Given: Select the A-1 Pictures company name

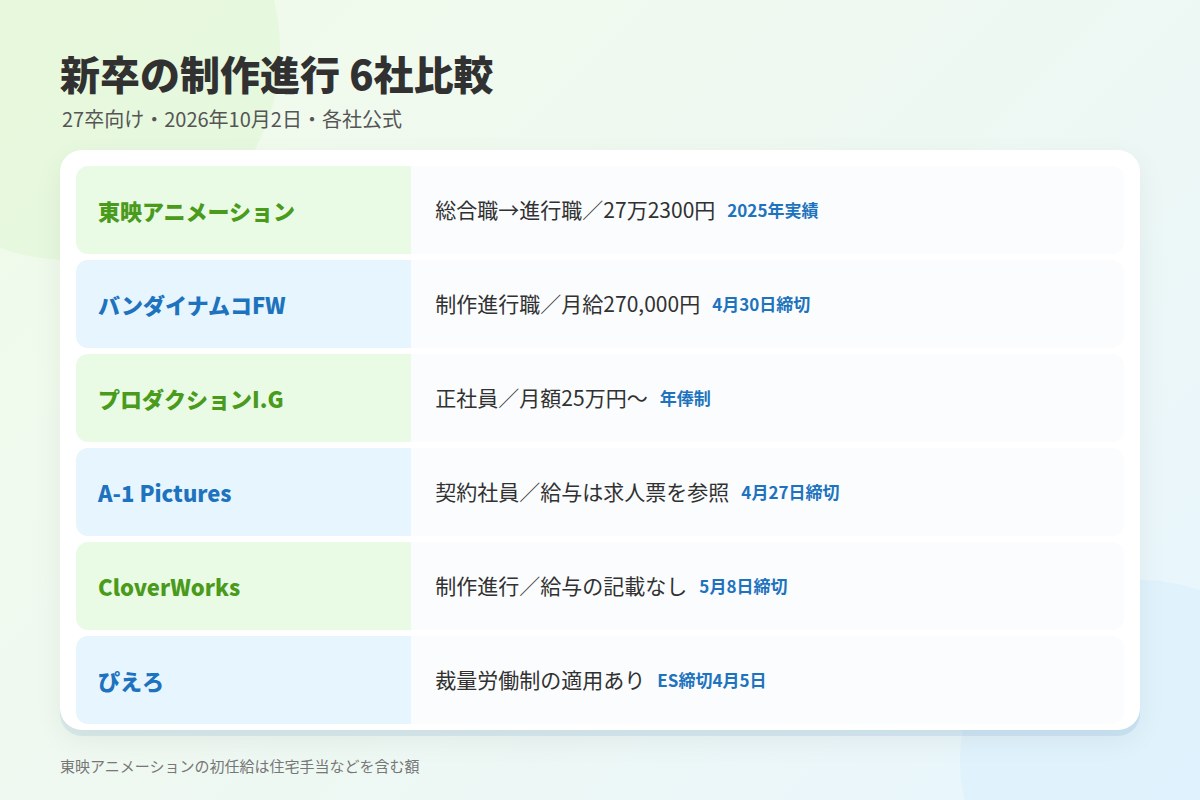Looking at the screenshot, I should click(x=165, y=494).
